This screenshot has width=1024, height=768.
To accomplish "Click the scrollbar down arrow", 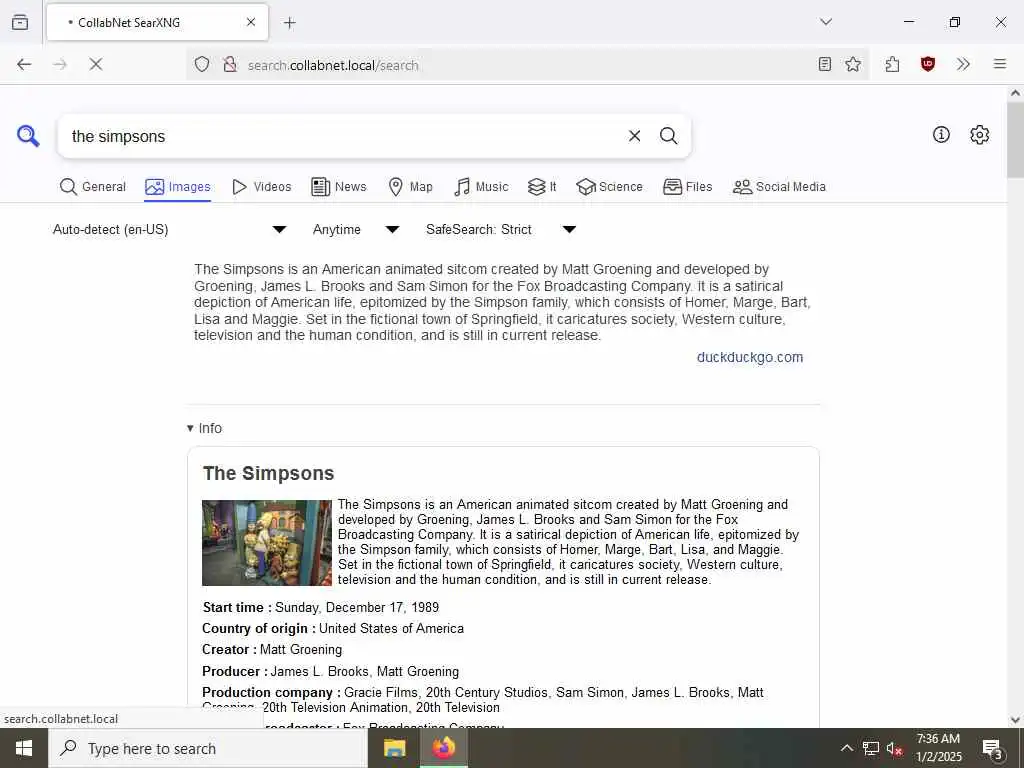I will 1015,720.
